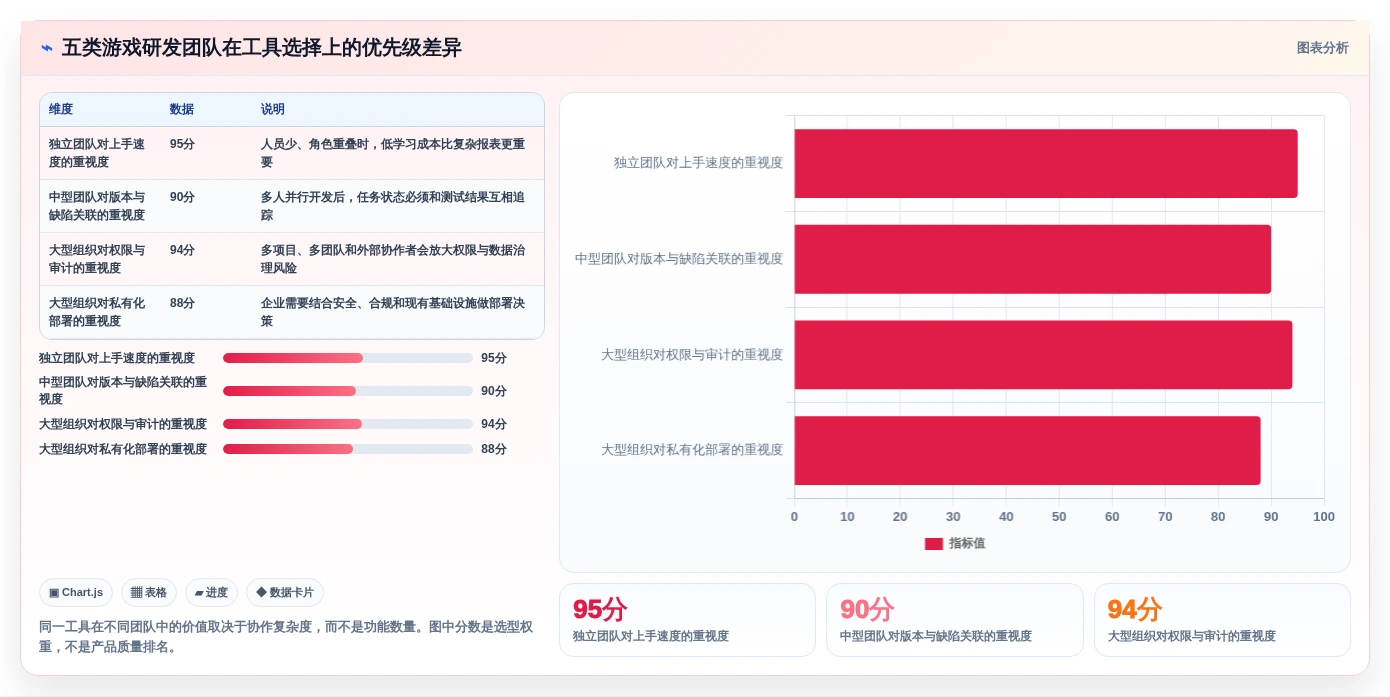Select the 表格 tag chip

click(149, 593)
